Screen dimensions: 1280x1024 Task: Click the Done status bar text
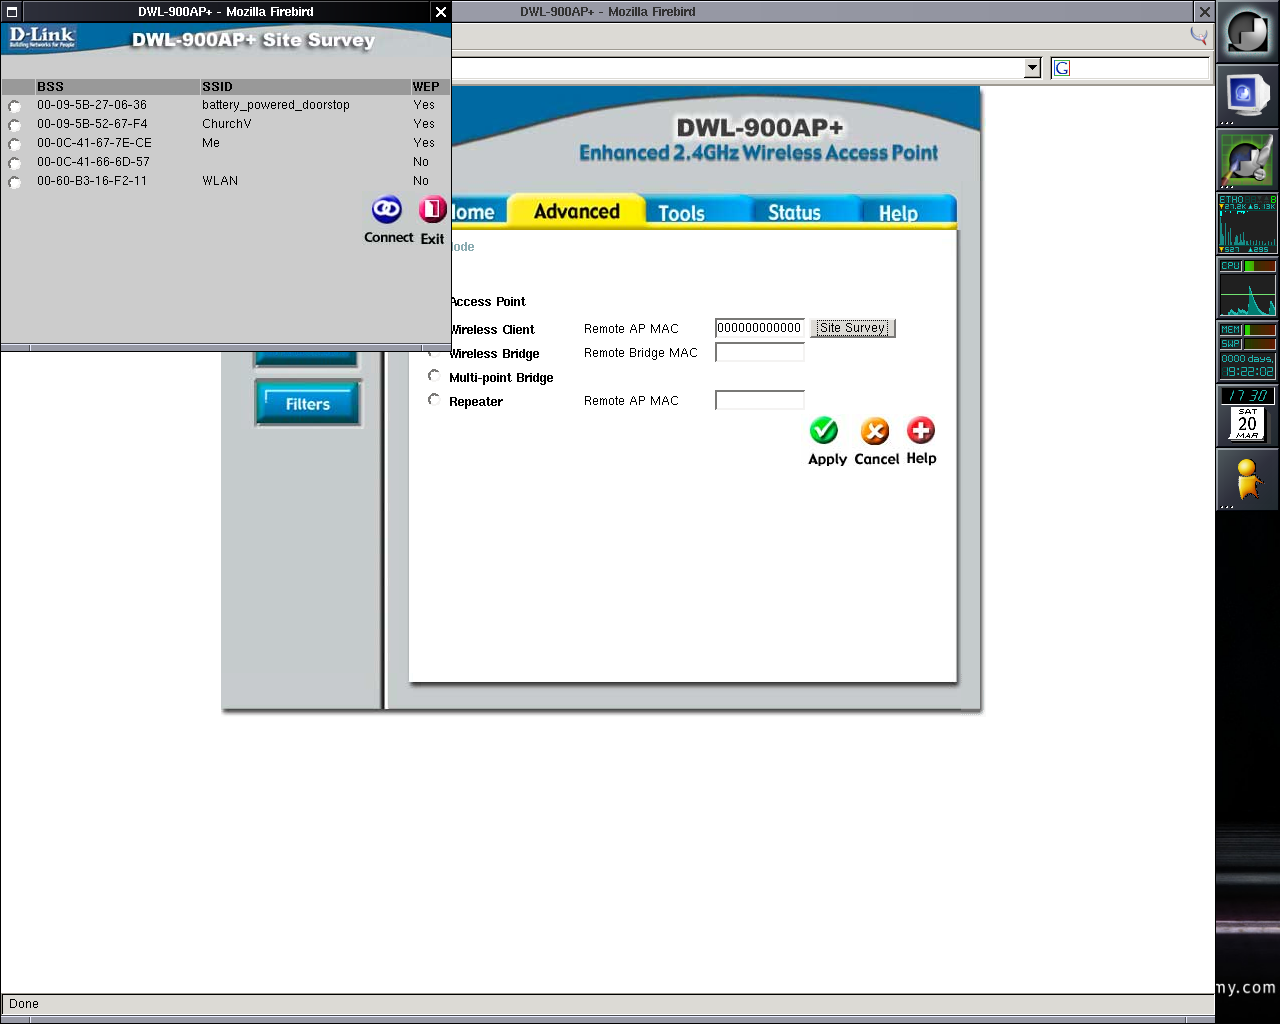[24, 1004]
